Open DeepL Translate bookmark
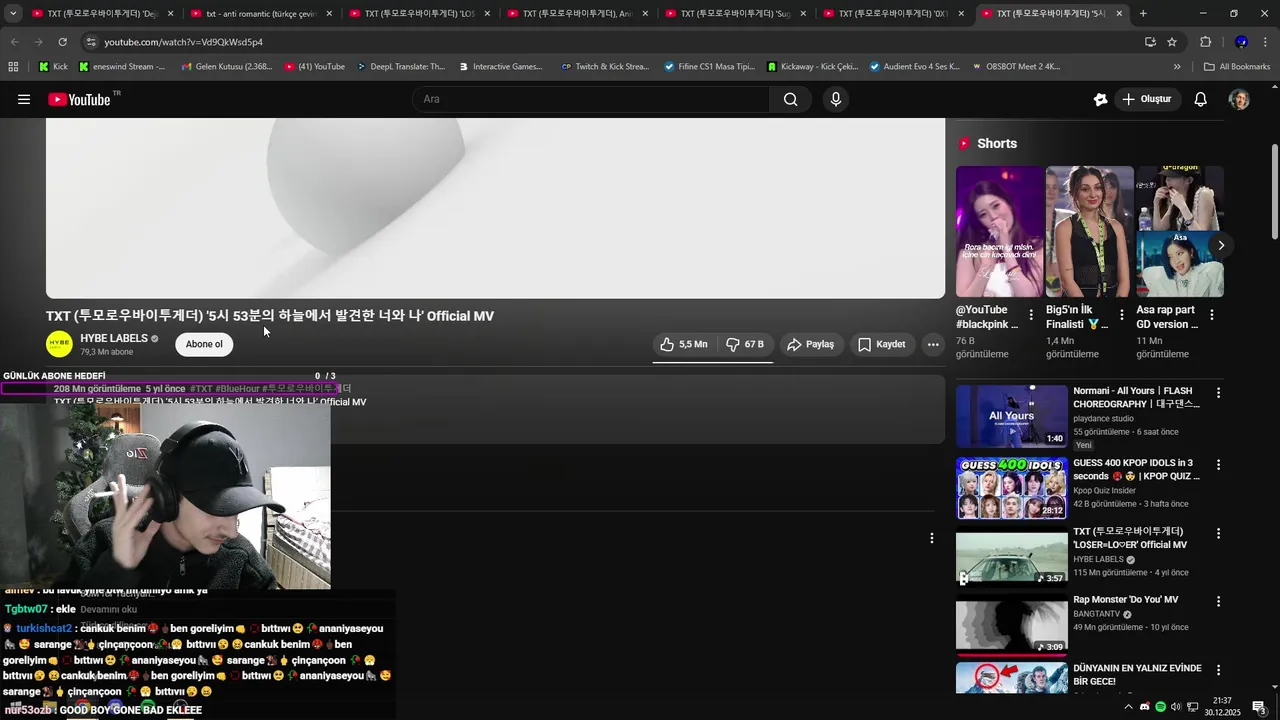This screenshot has width=1280, height=720. point(400,67)
